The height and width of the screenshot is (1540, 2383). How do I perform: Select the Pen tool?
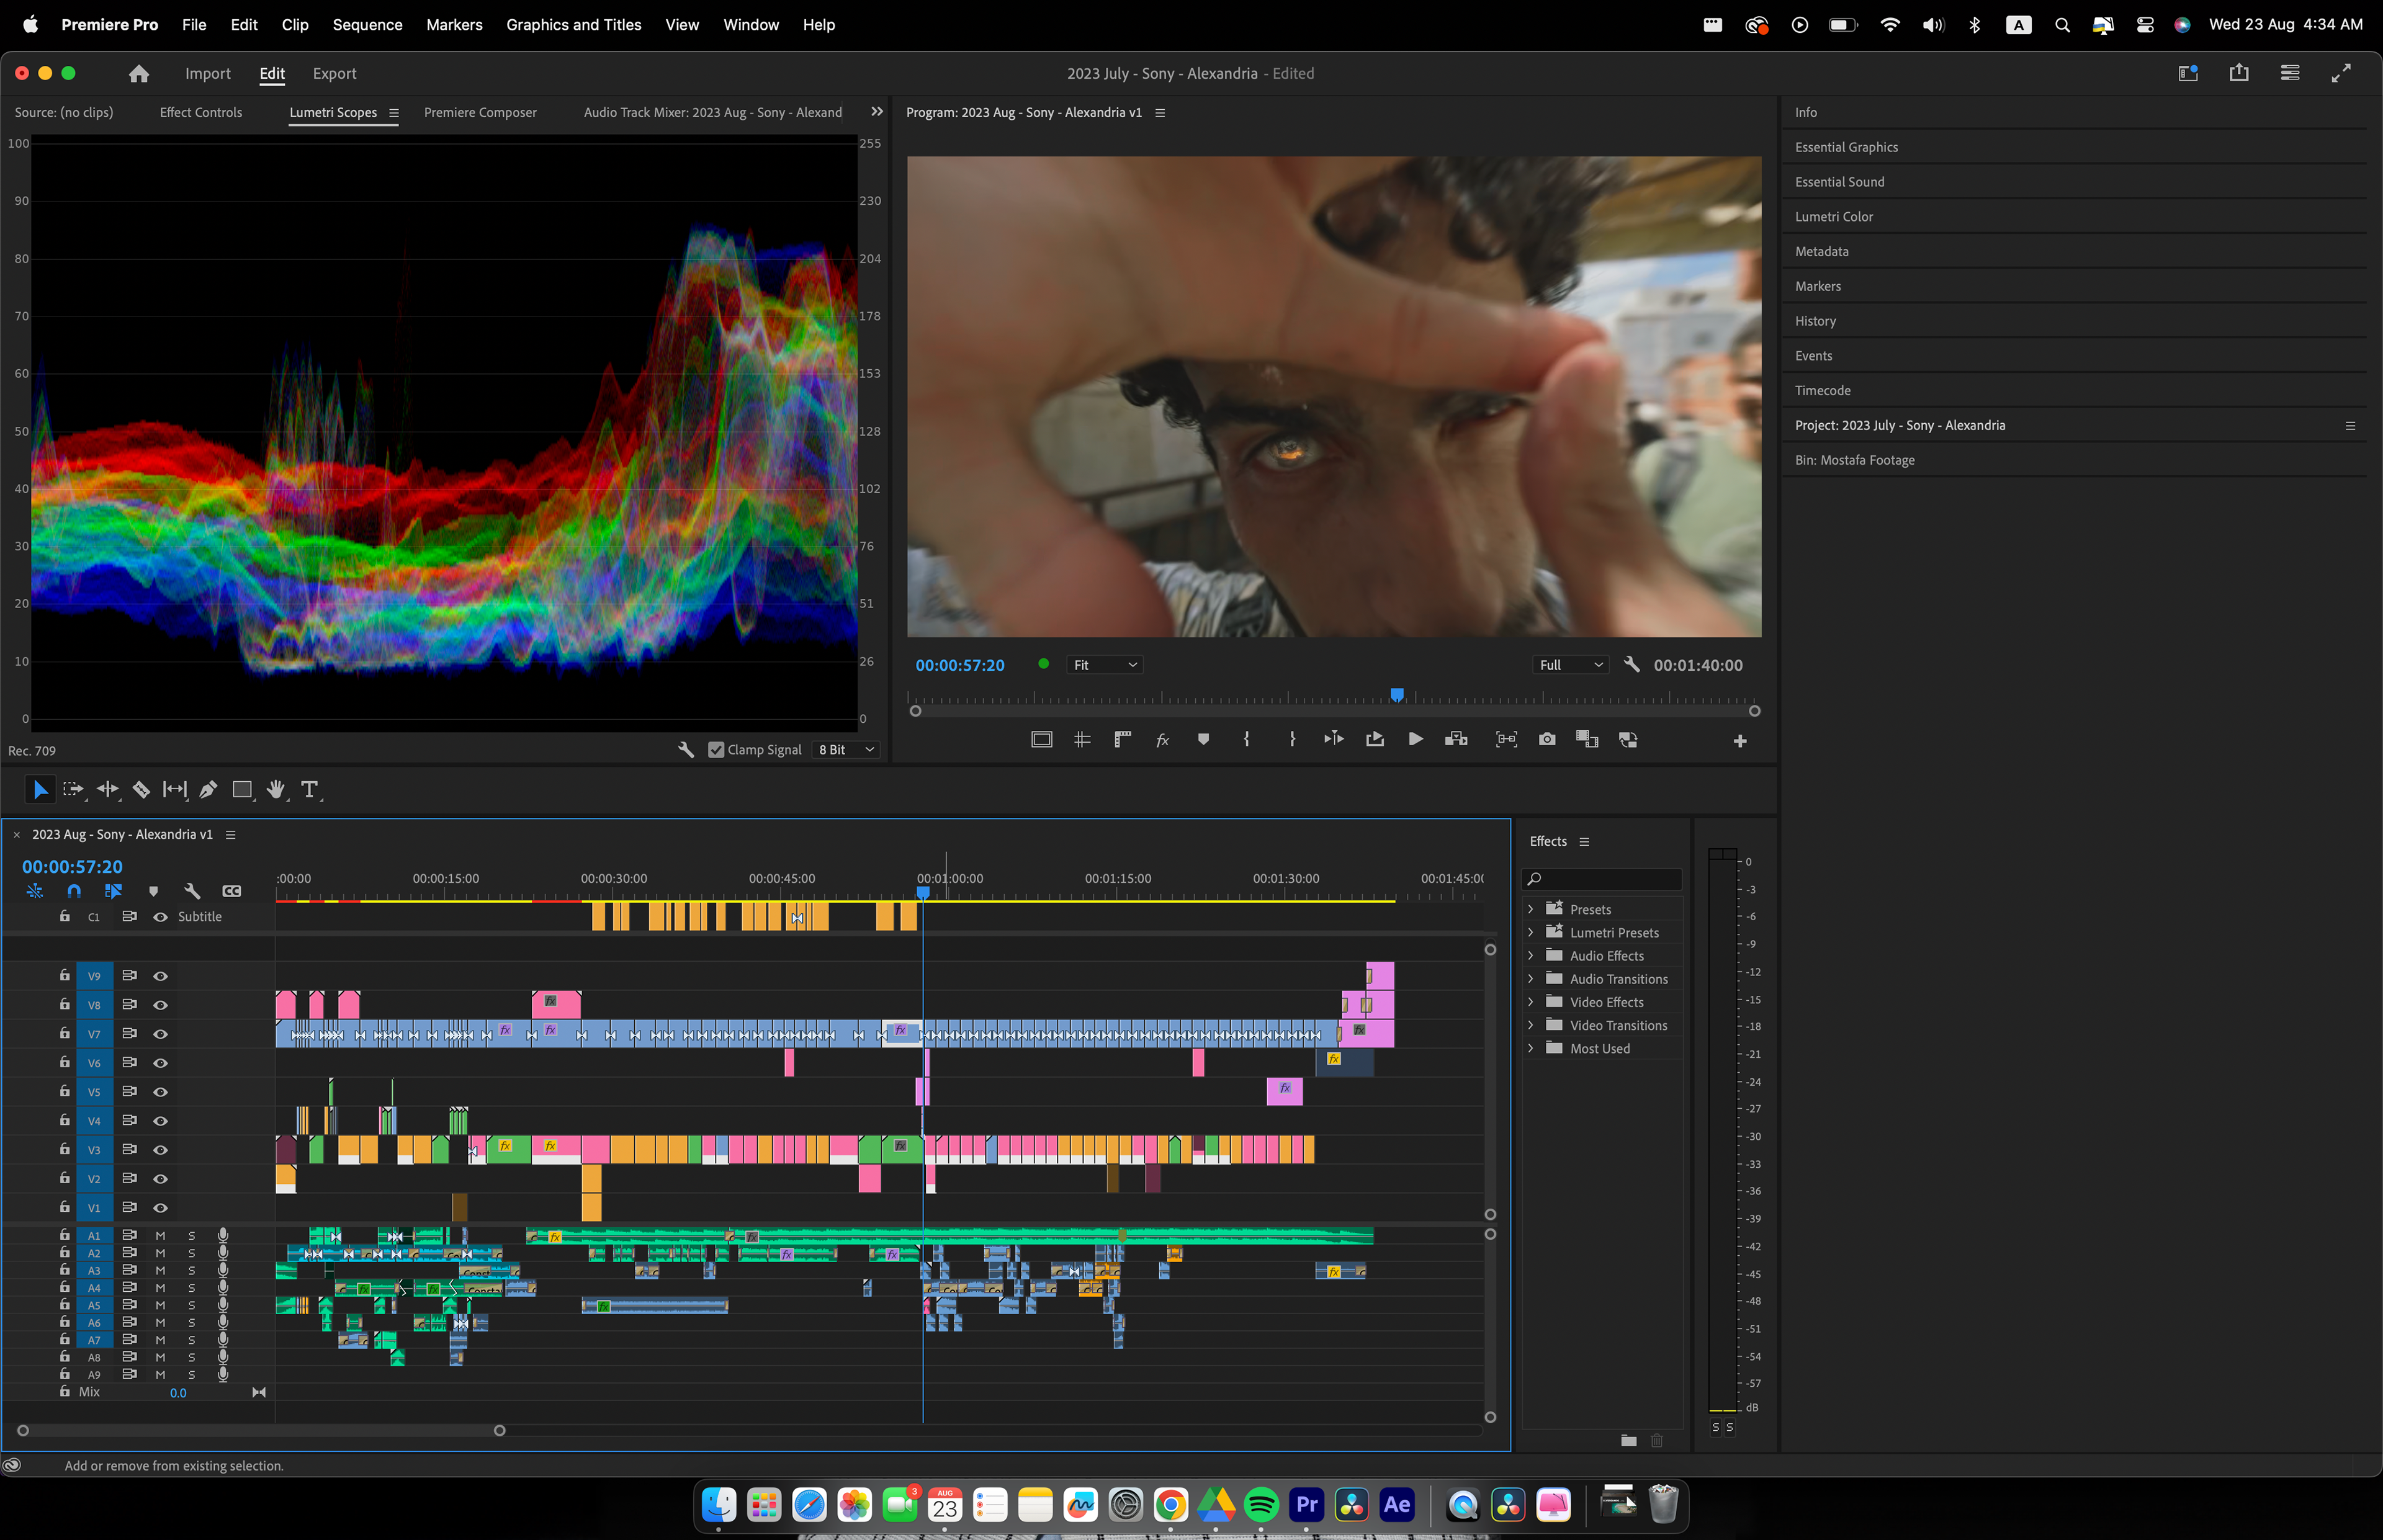point(208,790)
